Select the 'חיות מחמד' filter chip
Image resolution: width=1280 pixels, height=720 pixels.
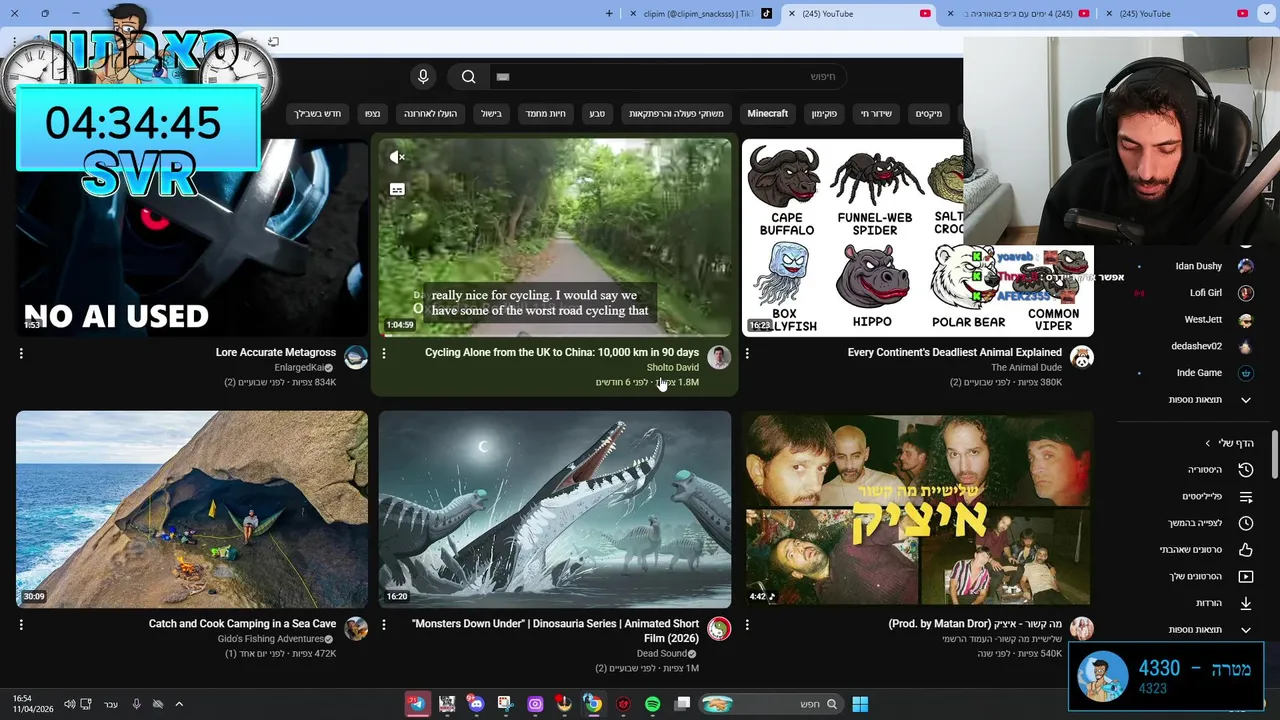(546, 114)
